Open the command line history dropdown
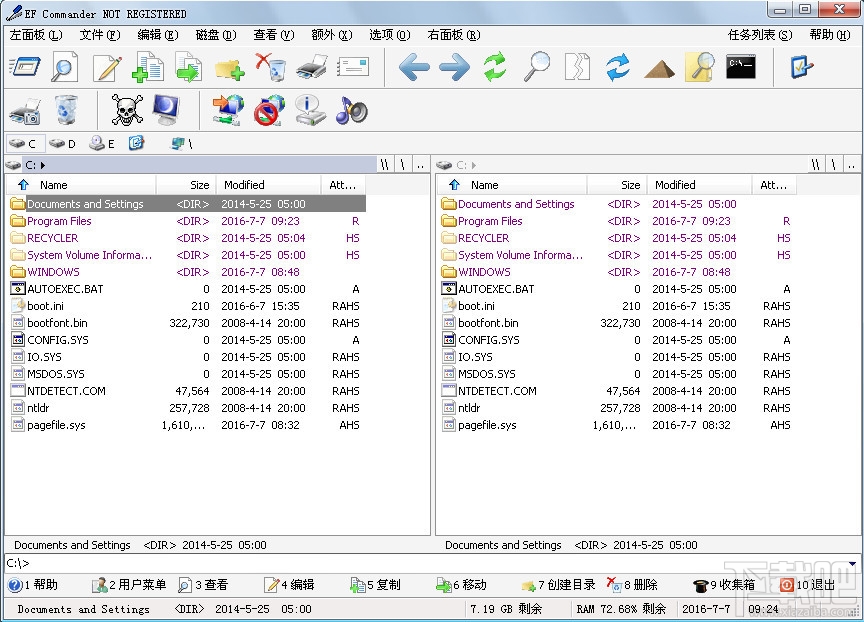 (852, 564)
